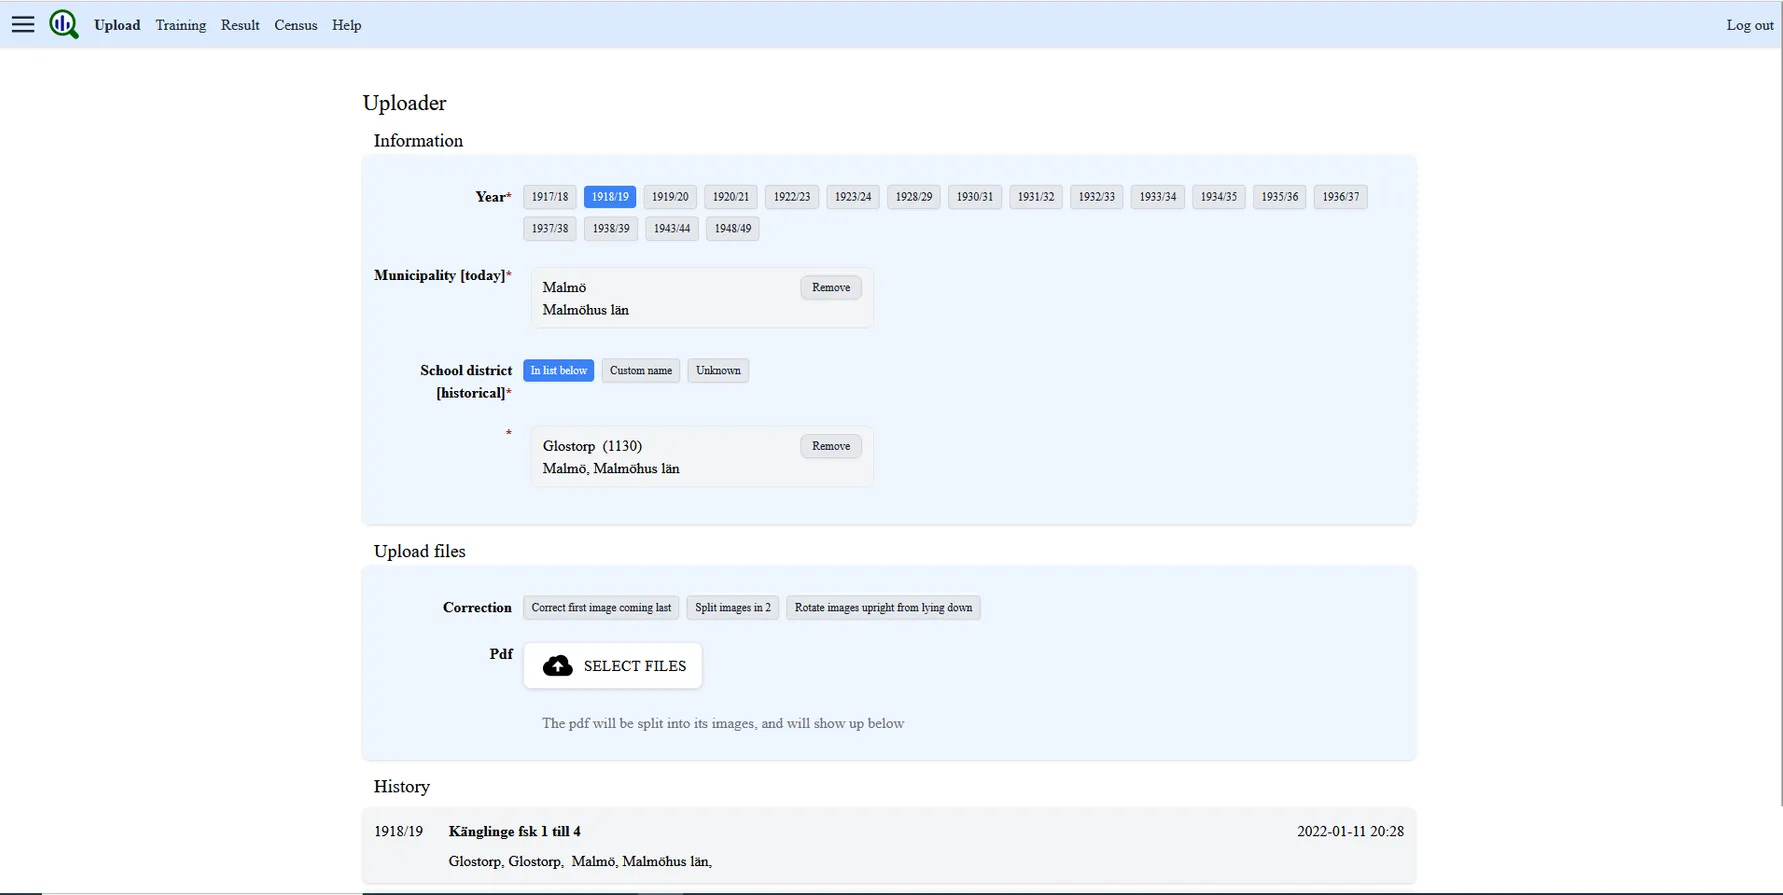Go to the Census page
This screenshot has width=1783, height=895.
coord(295,25)
